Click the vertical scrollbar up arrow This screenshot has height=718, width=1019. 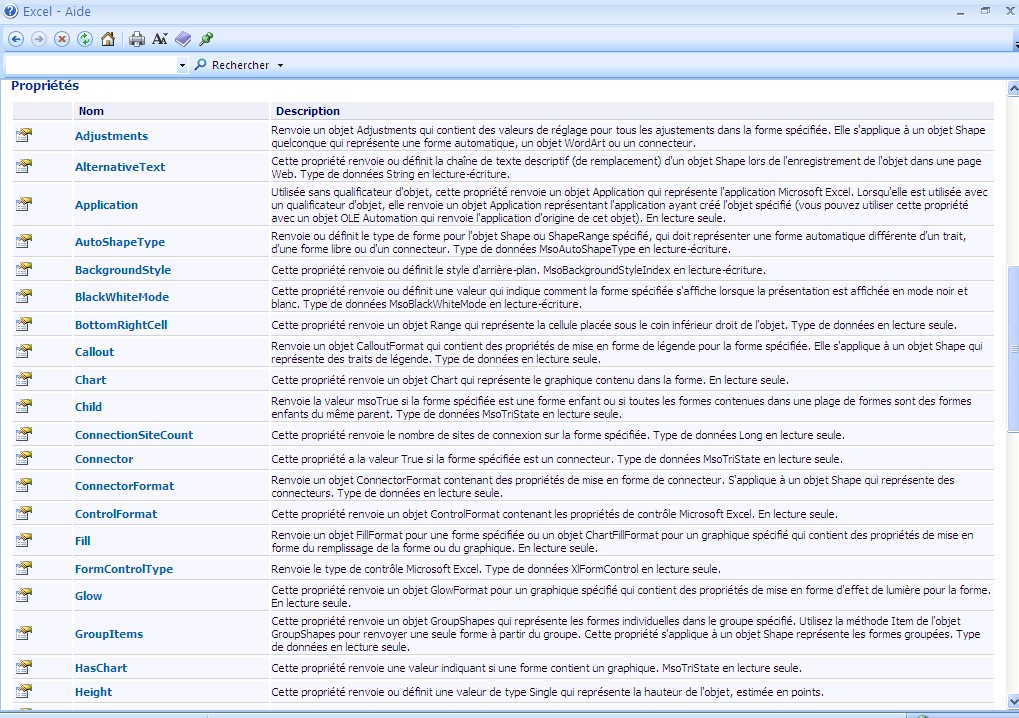point(1013,88)
